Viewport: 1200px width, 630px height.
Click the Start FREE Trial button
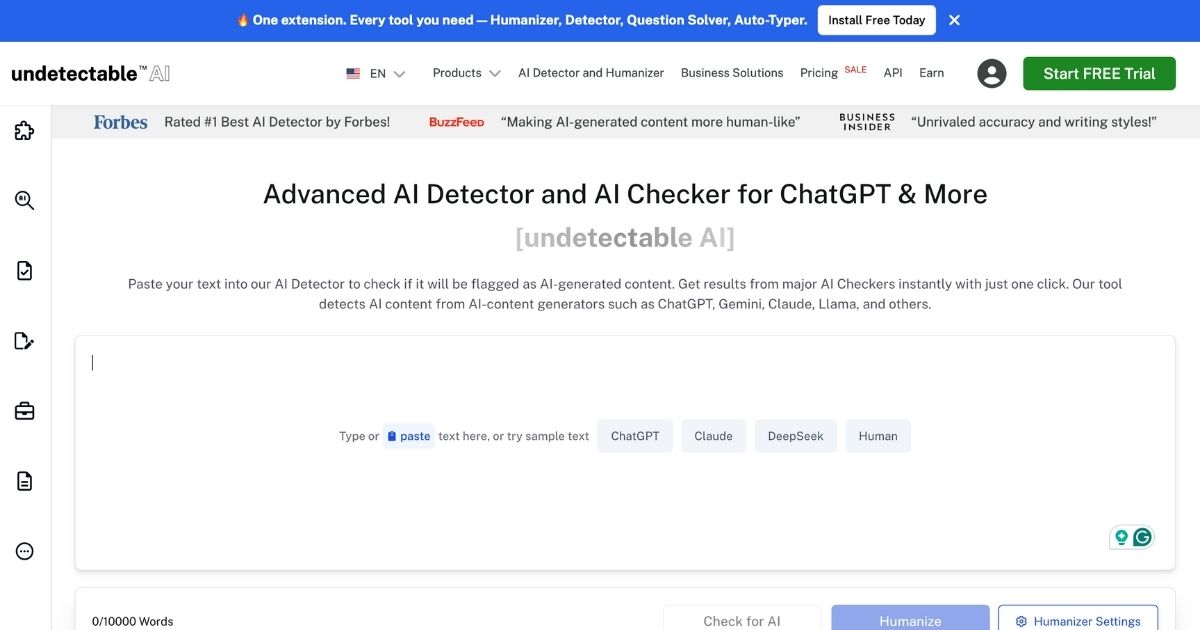[x=1098, y=73]
